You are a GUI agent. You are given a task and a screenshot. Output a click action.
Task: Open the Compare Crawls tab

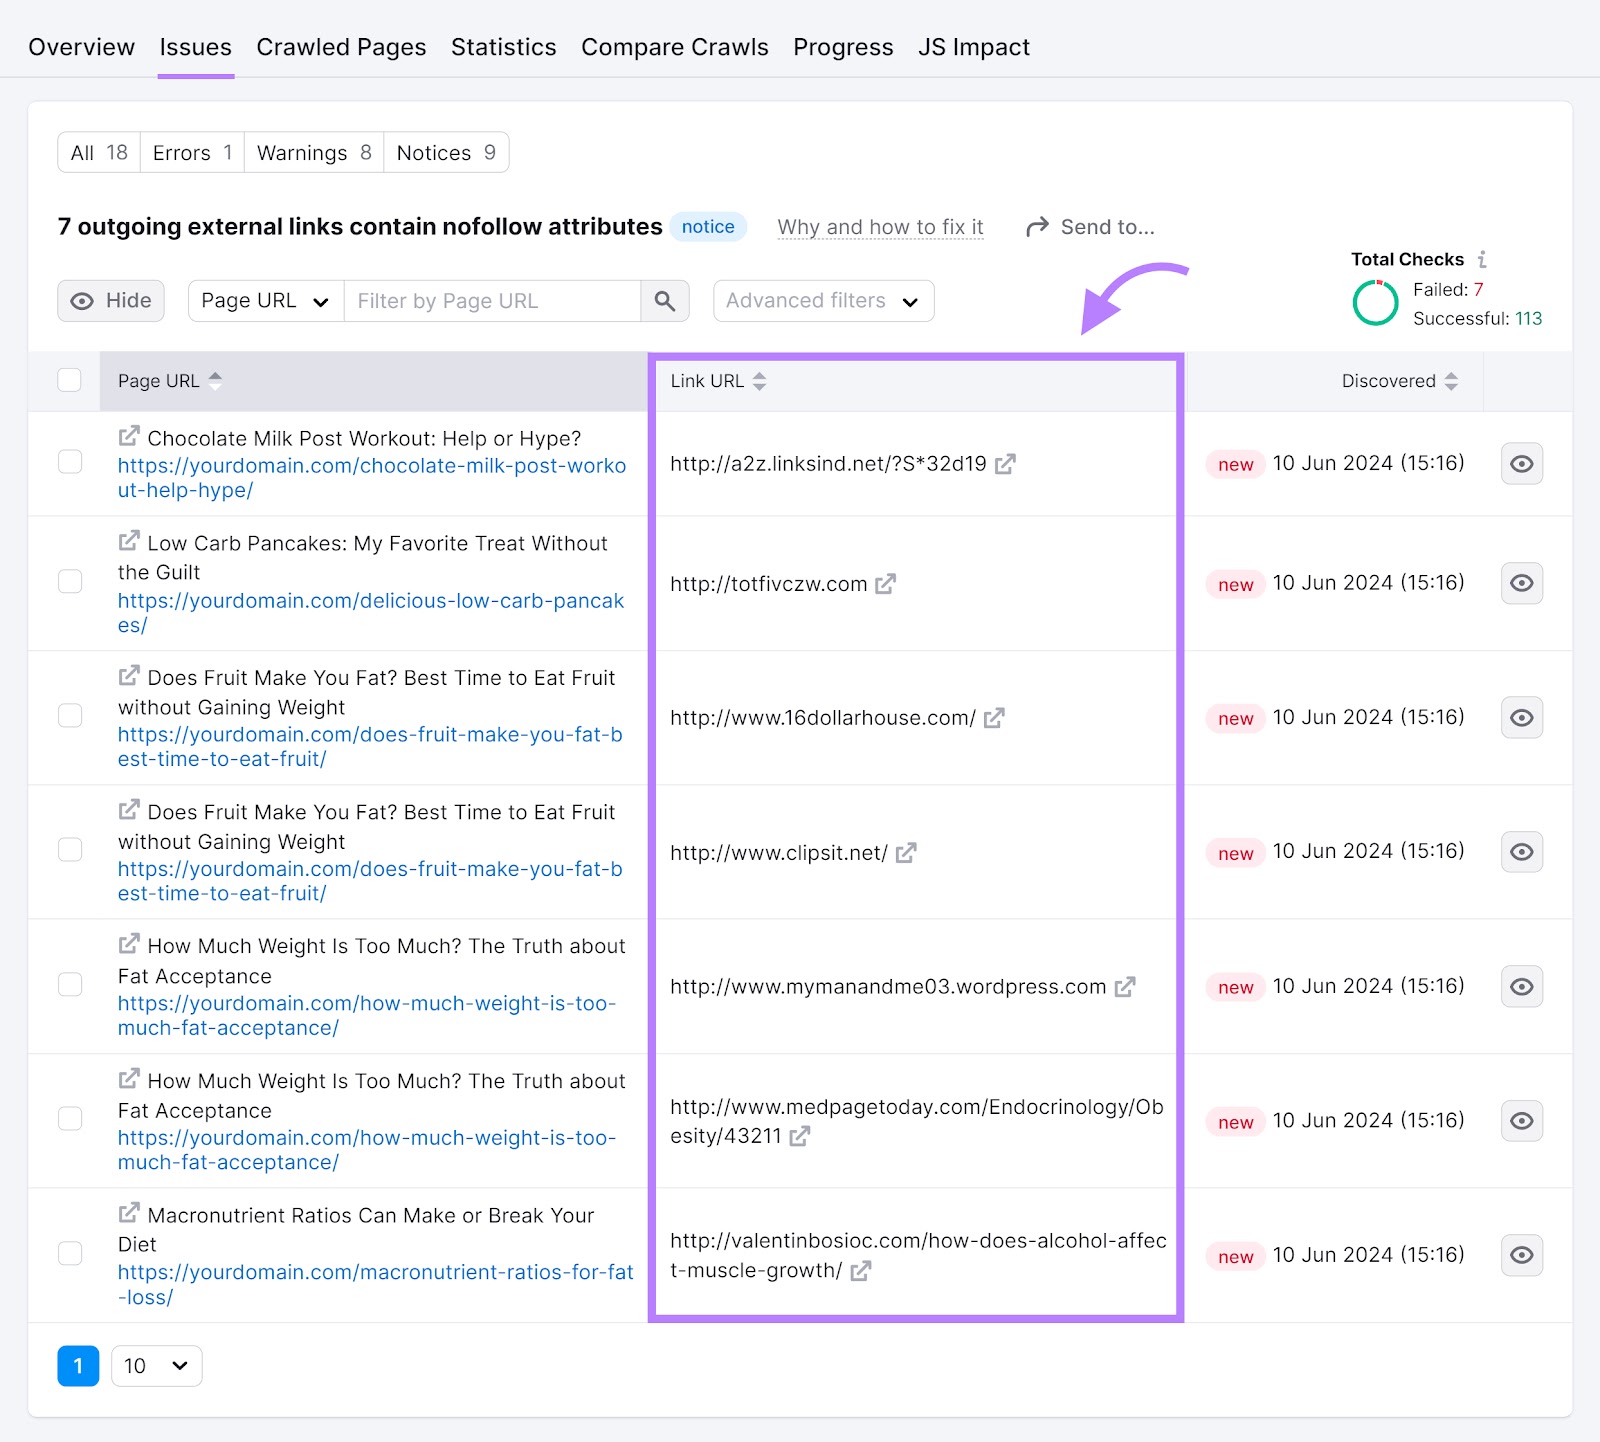tap(674, 46)
